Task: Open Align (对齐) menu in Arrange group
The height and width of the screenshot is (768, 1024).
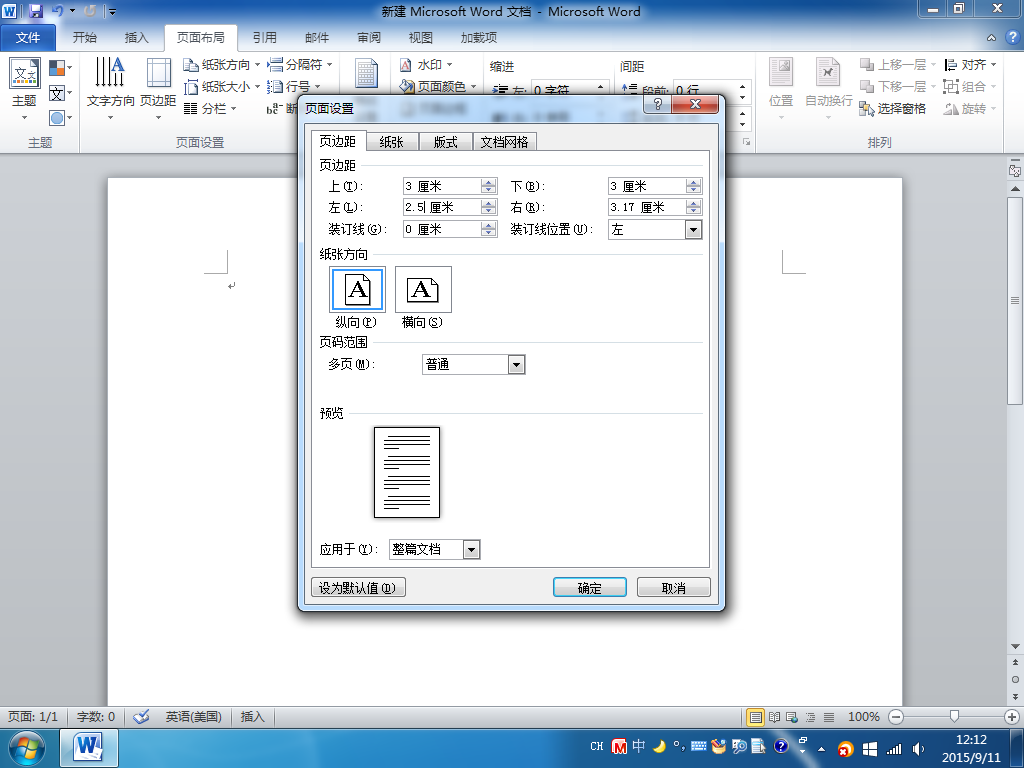Action: (970, 65)
